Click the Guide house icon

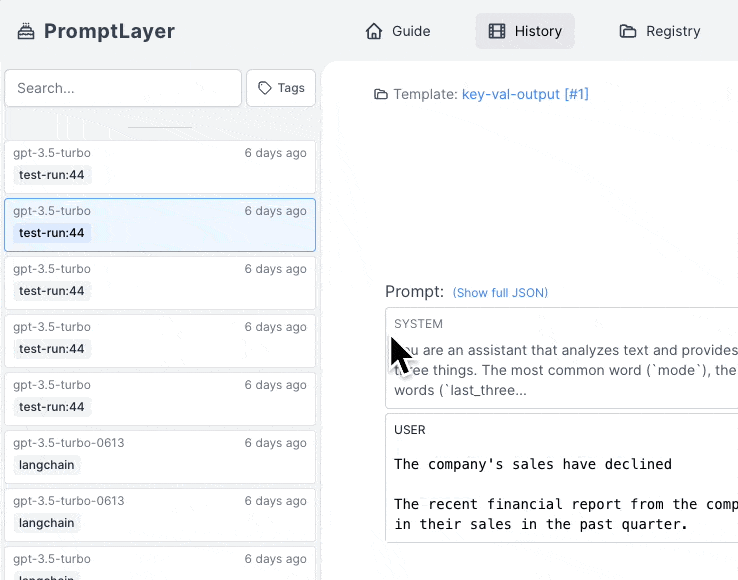pos(374,31)
